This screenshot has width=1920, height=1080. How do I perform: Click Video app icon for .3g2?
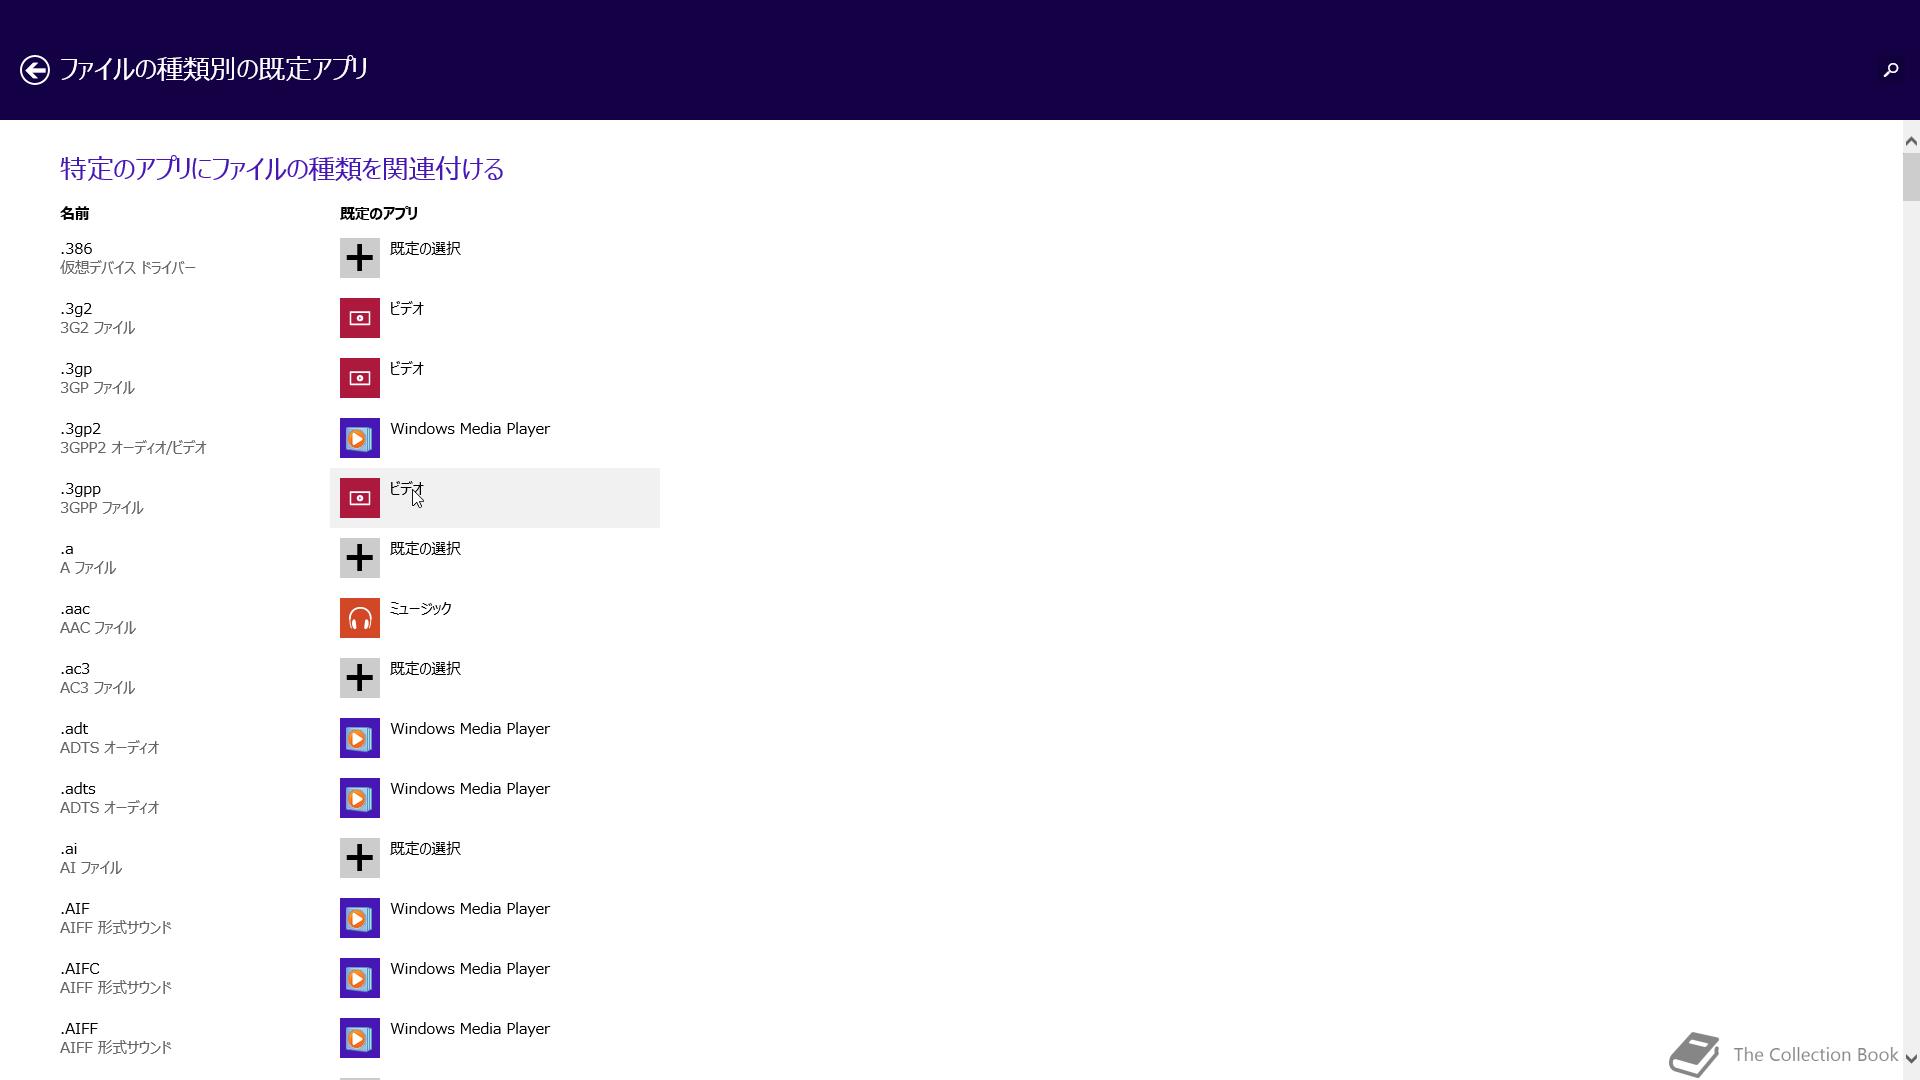click(360, 318)
